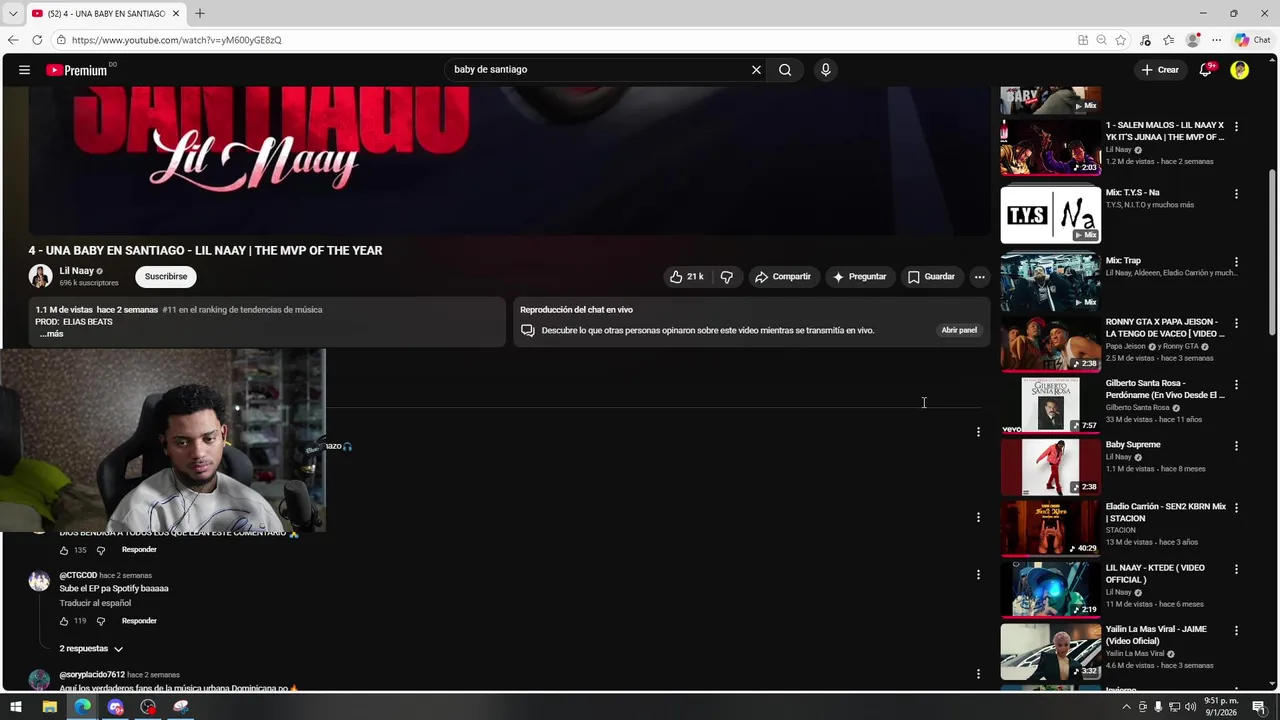Reply to the comment with 135 likes

point(139,550)
